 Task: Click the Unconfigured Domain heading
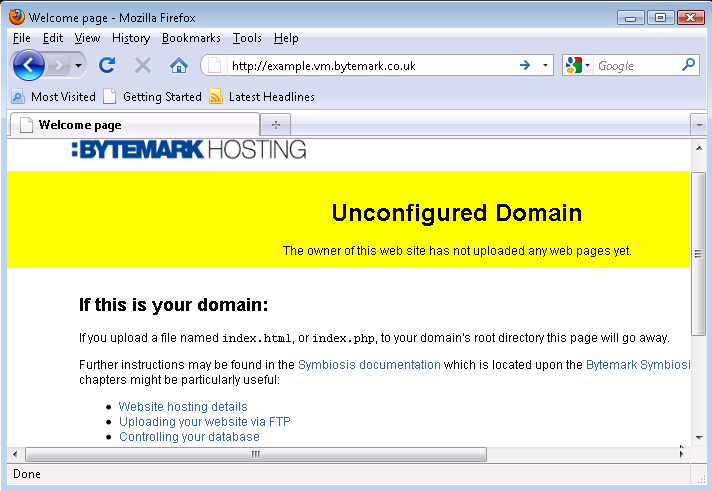tap(457, 213)
